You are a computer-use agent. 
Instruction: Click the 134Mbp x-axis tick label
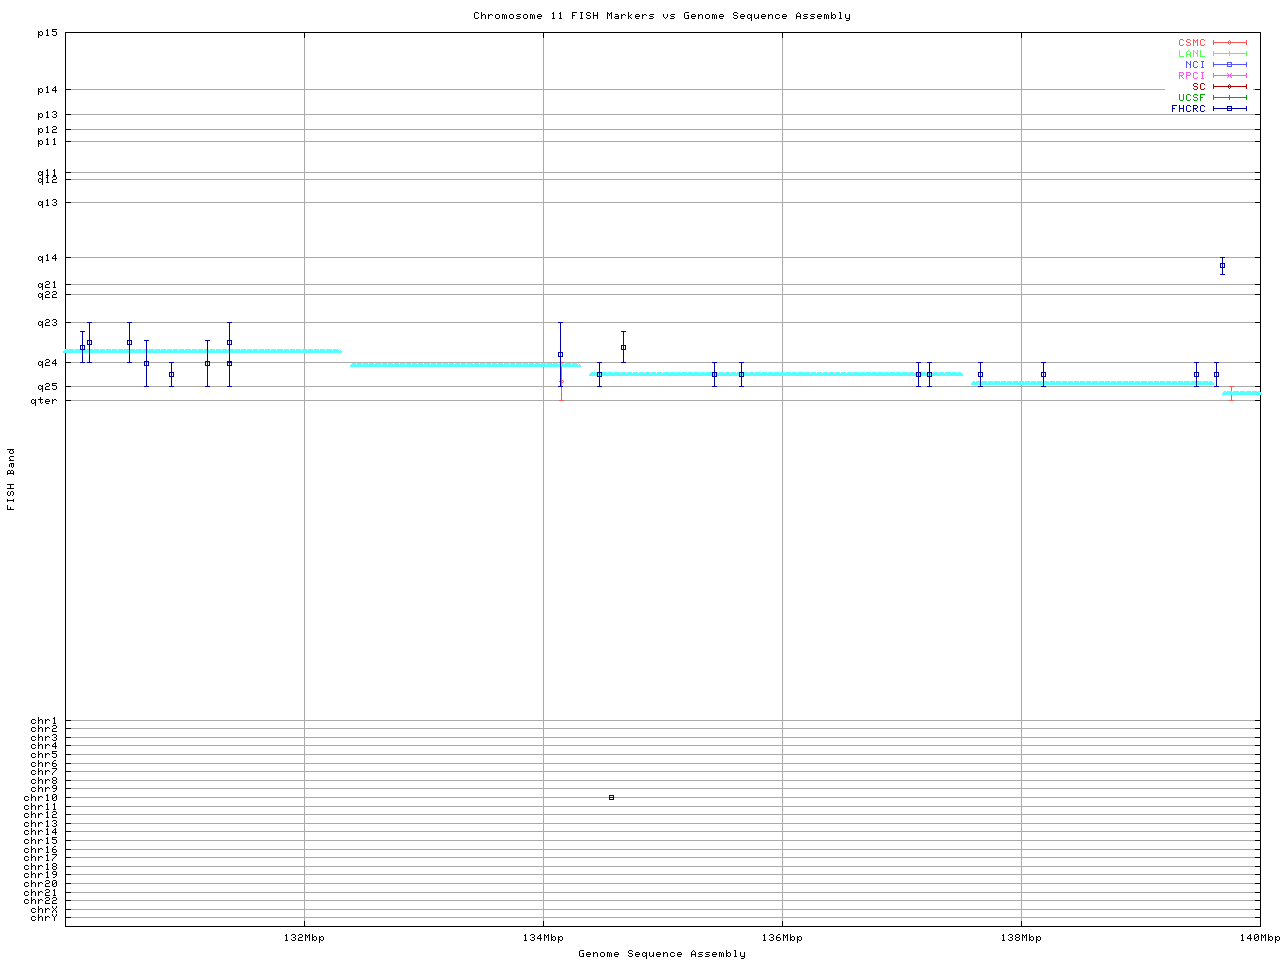click(x=543, y=938)
